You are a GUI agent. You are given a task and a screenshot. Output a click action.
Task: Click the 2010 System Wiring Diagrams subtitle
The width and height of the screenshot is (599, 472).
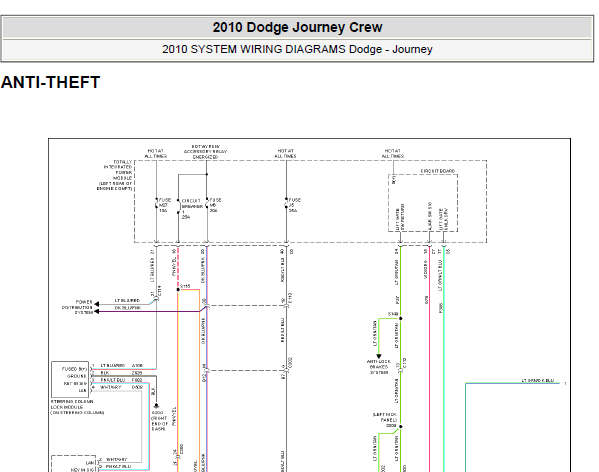click(297, 49)
